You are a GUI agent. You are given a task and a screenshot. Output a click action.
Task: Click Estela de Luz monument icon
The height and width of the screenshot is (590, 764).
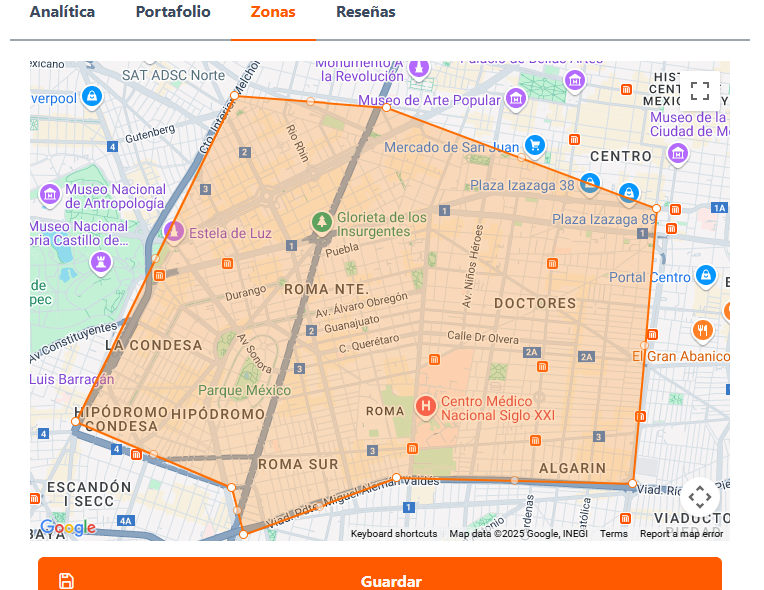[173, 231]
